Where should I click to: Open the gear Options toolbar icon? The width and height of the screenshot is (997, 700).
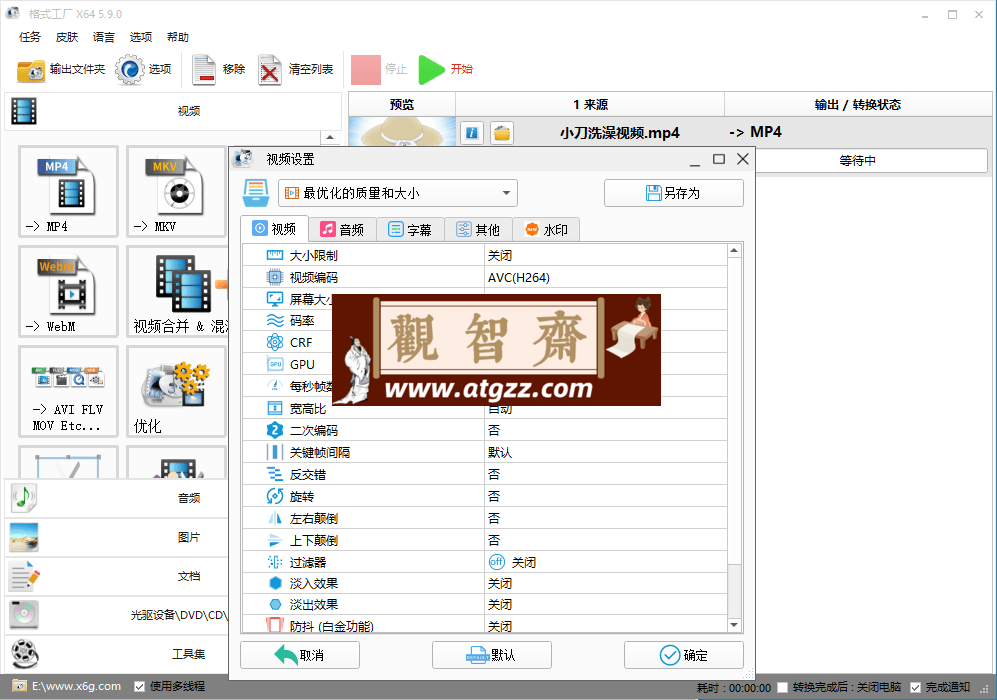130,69
